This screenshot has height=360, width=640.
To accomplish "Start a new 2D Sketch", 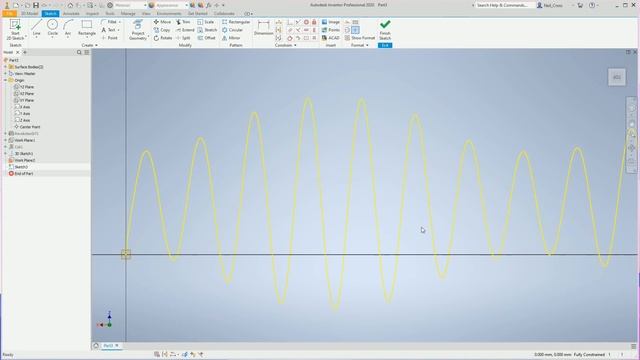I will click(16, 29).
